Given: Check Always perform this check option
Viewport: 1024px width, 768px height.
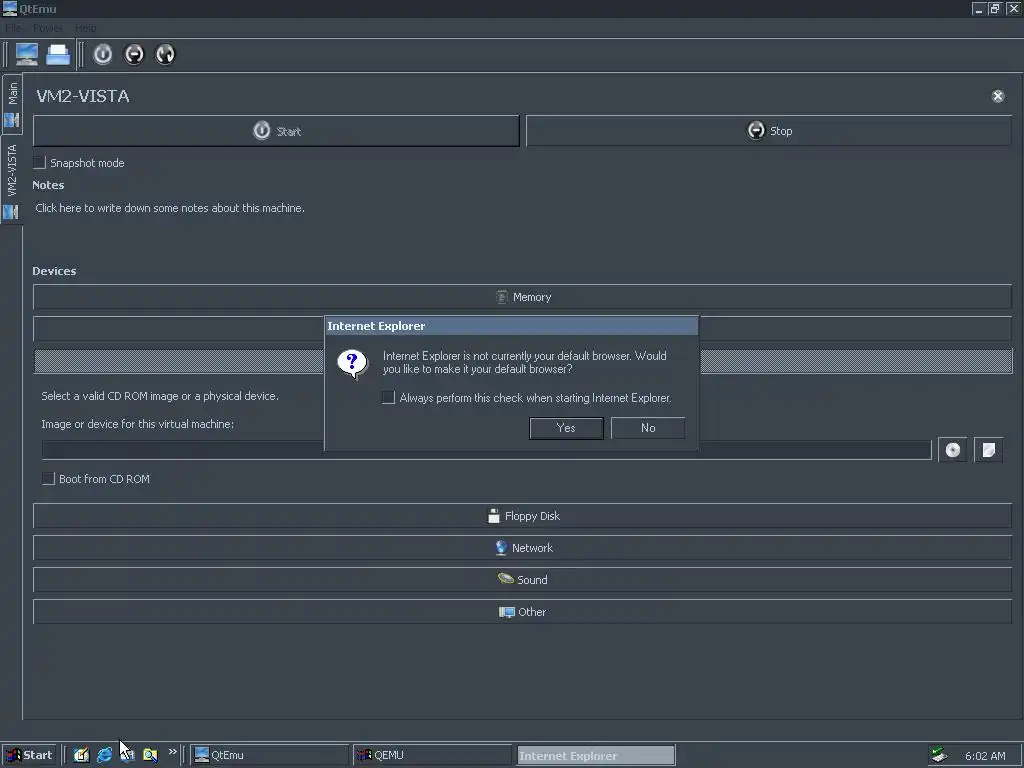Looking at the screenshot, I should pos(389,398).
